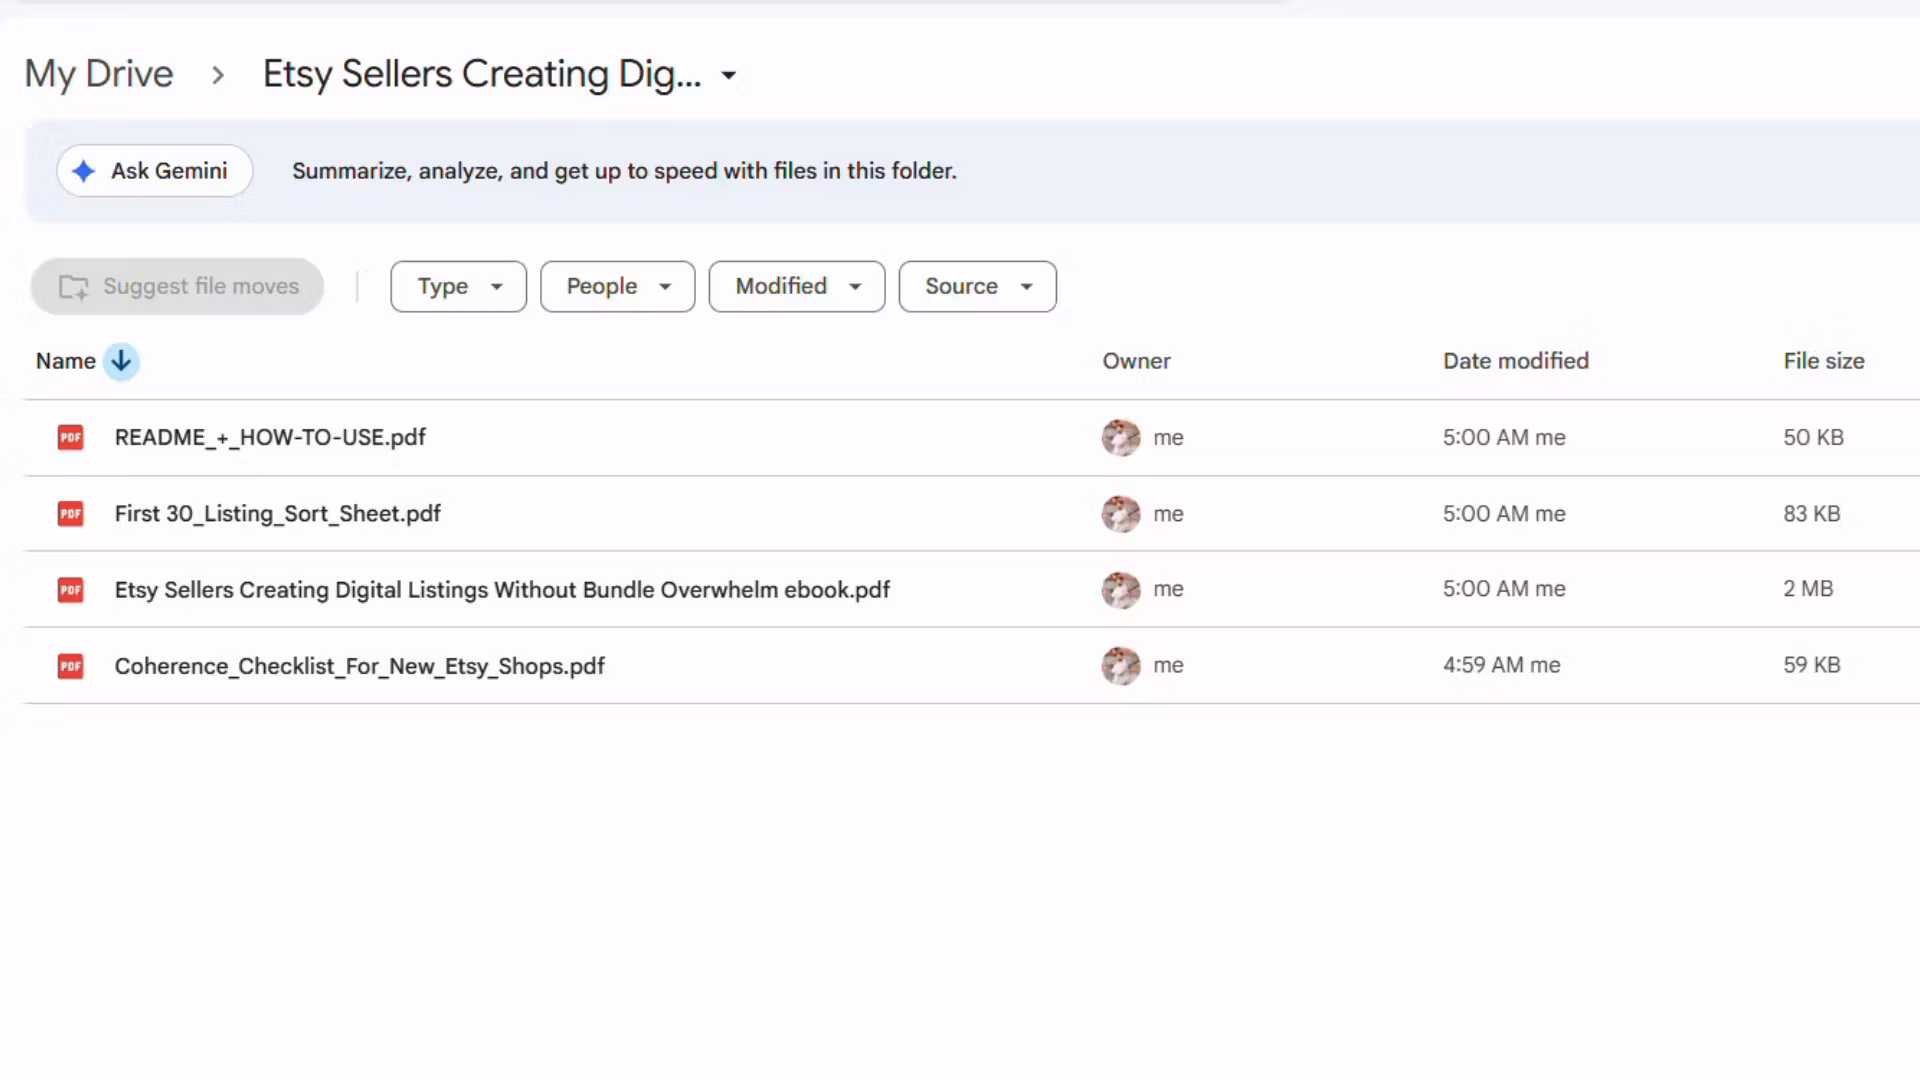Click the PDF icon beside the Bundle Overwhelm ebook
This screenshot has width=1920, height=1080.
pyautogui.click(x=70, y=590)
